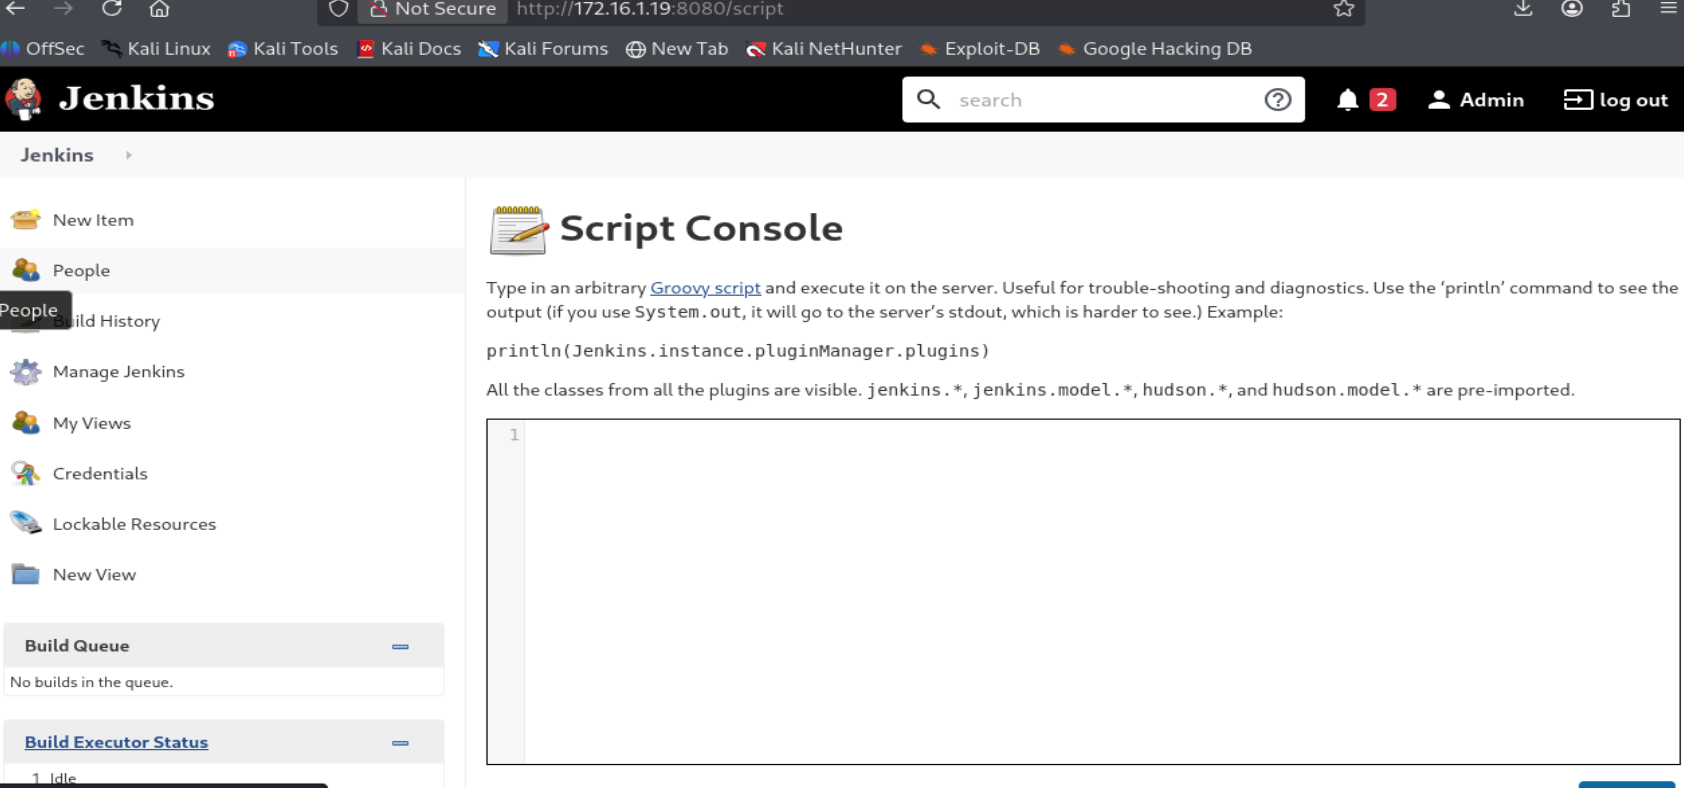Open the New Item link
Screen dimensions: 1684x788
coord(93,220)
